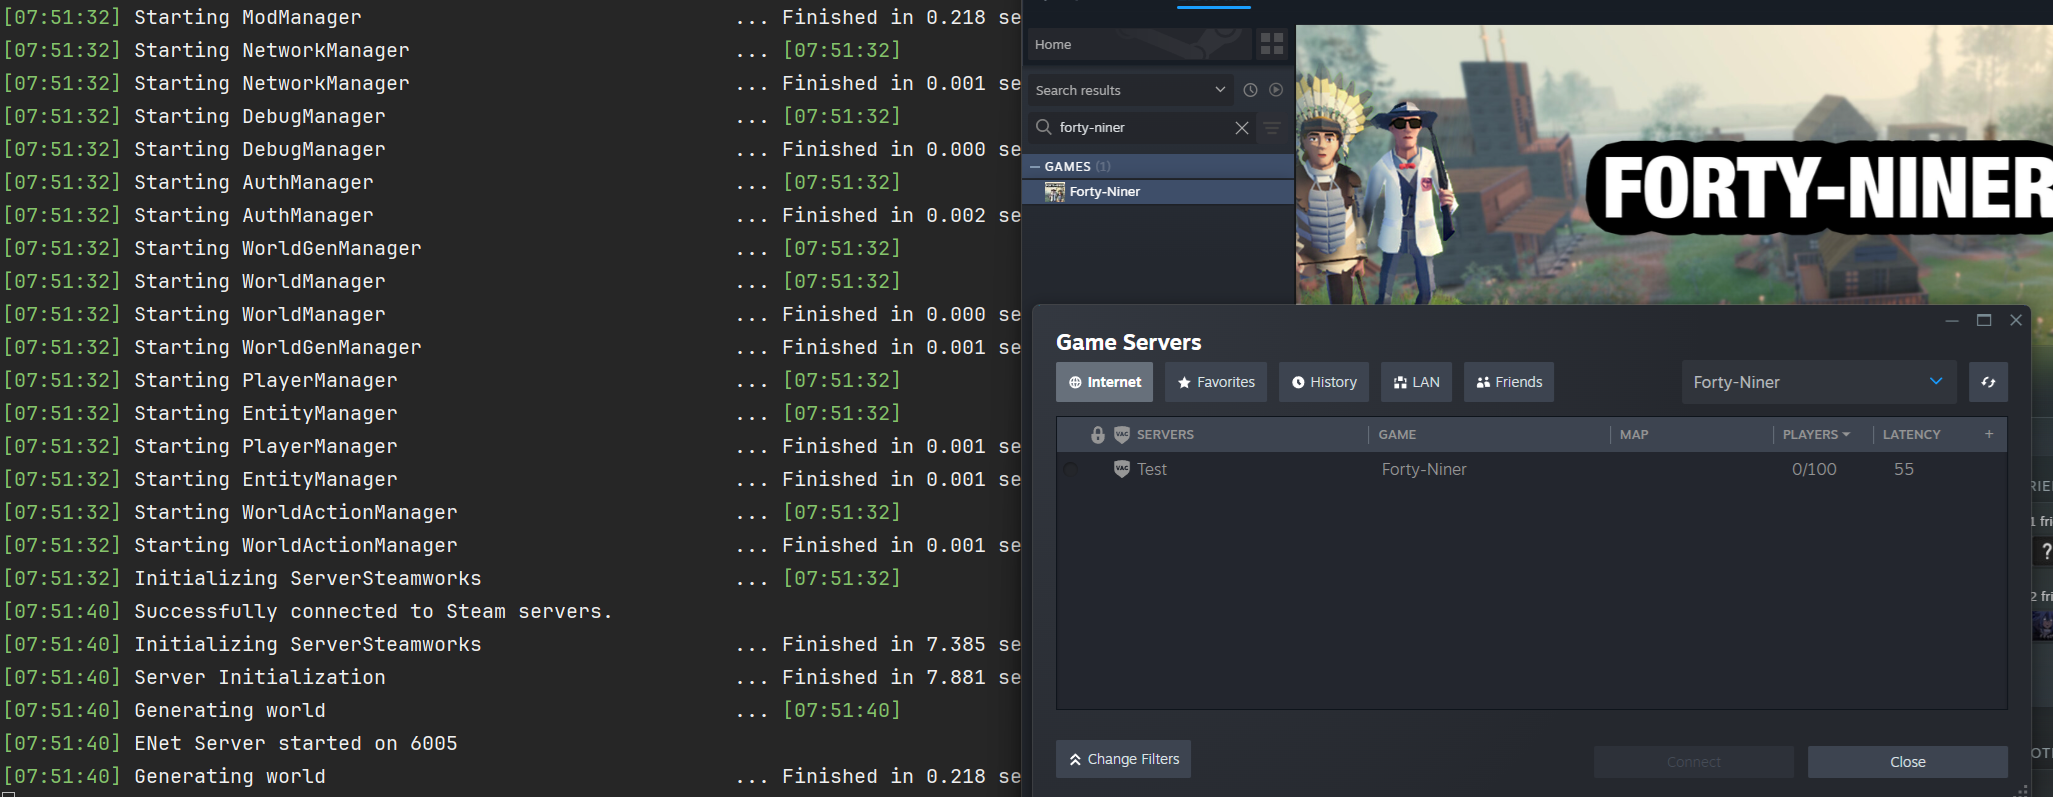Click the Forty-Niner game thumbnail icon
Screen dimensions: 2053x797
point(1055,191)
